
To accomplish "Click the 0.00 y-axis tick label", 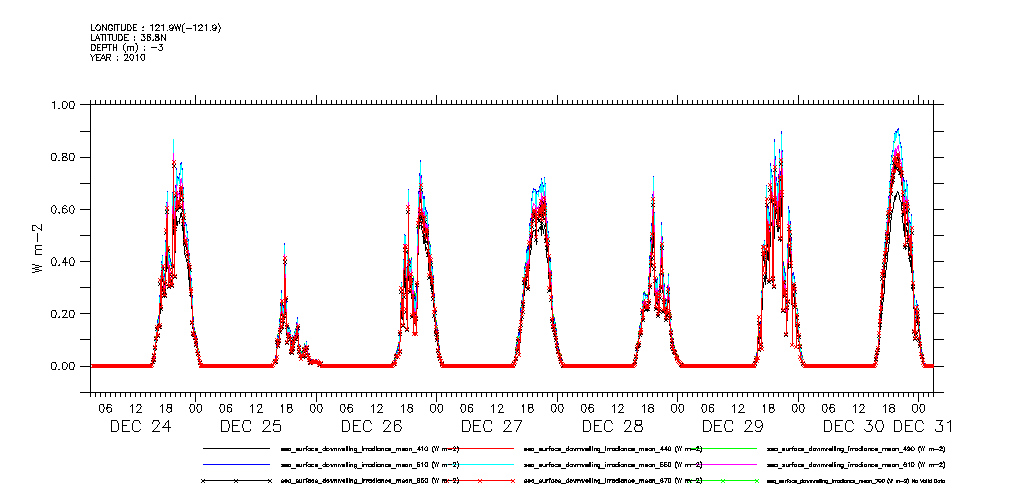I will pos(63,366).
